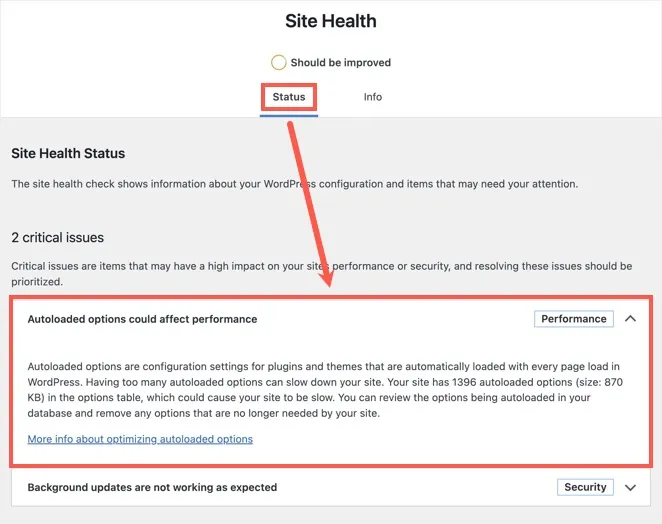Switch to the Status tab
The height and width of the screenshot is (524, 662).
(x=289, y=97)
